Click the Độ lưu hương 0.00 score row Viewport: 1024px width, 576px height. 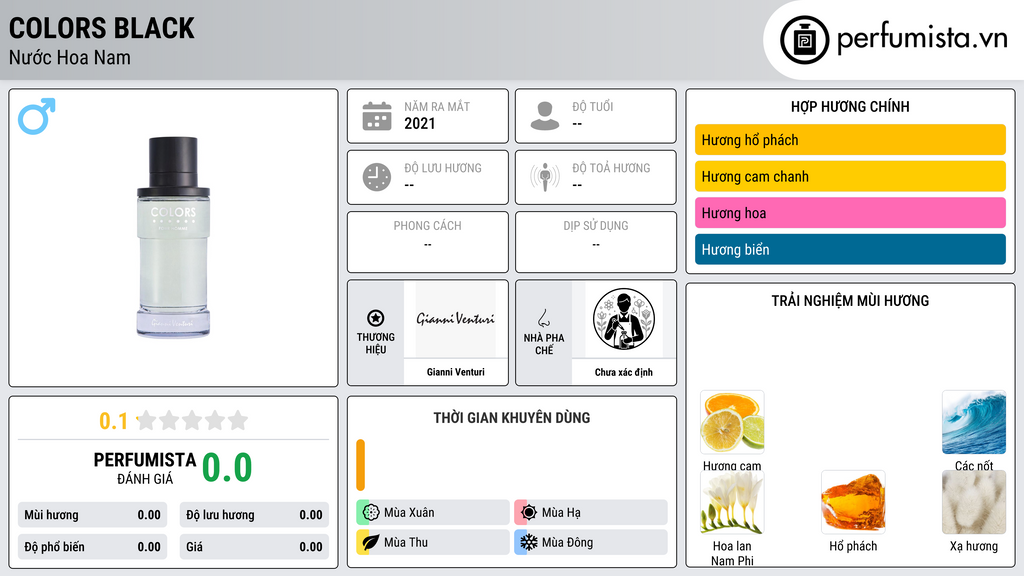click(254, 515)
